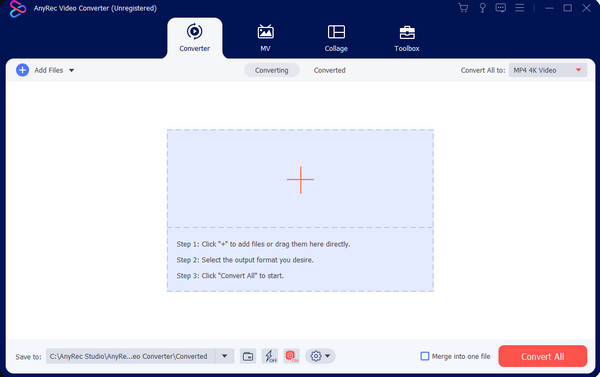Click the blue Add Files plus icon
Image resolution: width=600 pixels, height=377 pixels.
[x=23, y=70]
